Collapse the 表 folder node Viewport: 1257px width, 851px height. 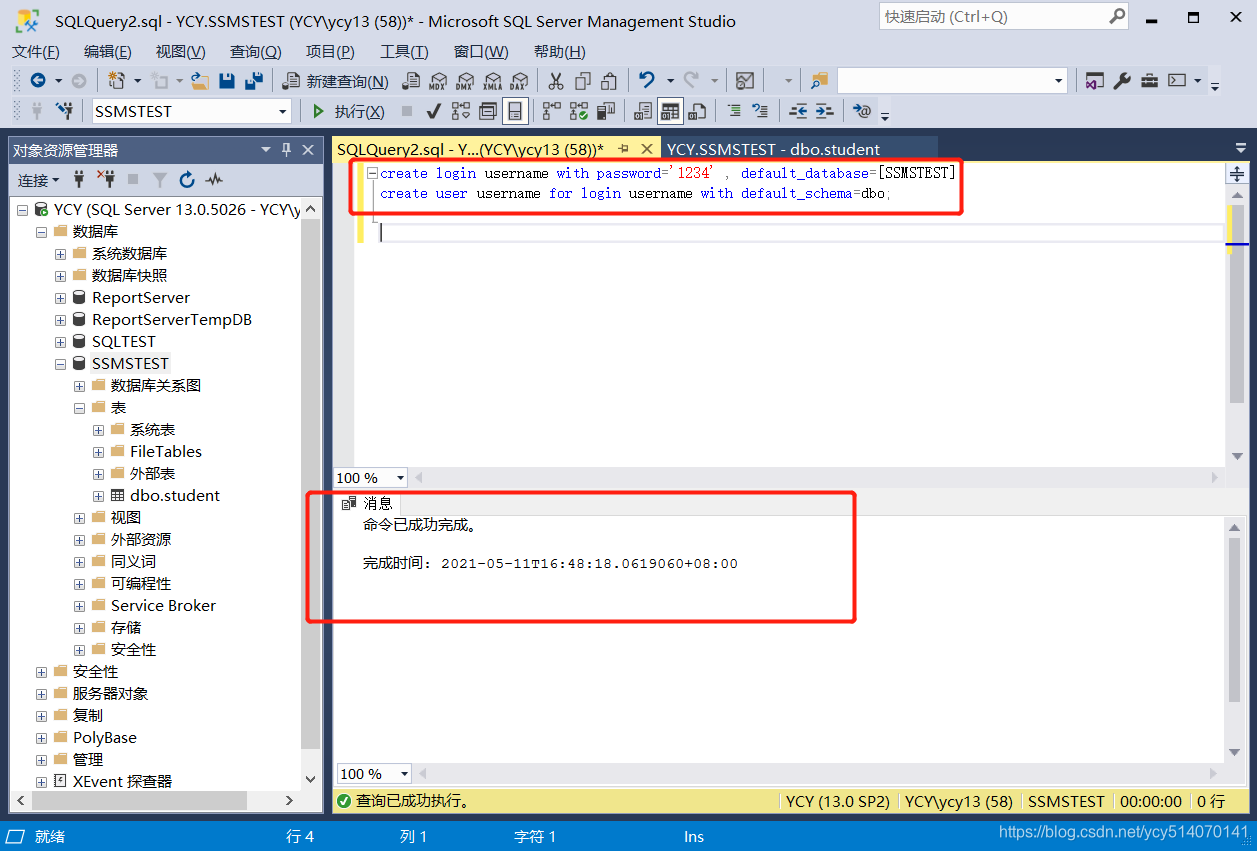click(79, 408)
